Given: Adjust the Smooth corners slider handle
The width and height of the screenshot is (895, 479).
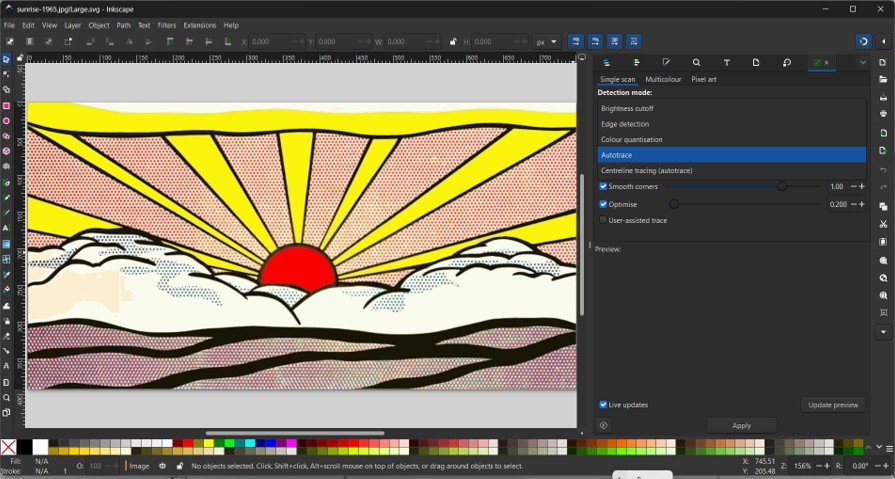Looking at the screenshot, I should coord(781,186).
